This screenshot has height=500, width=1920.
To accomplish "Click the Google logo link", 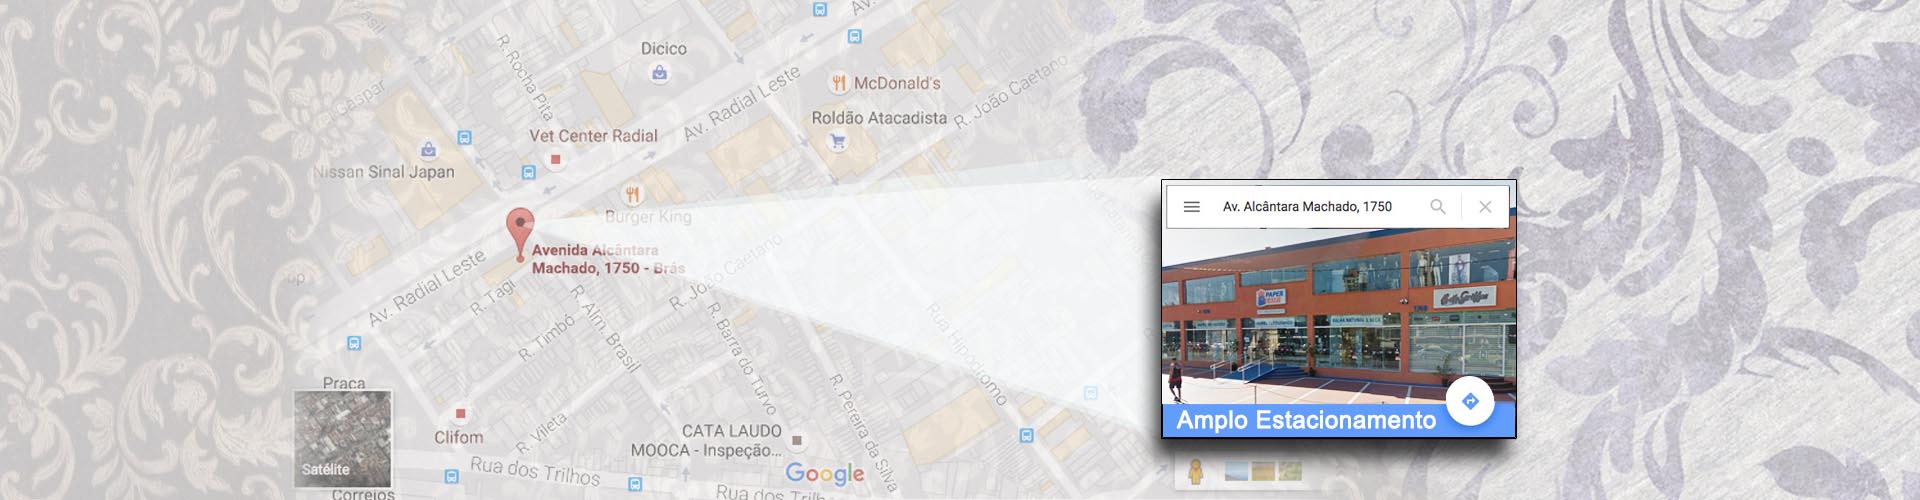I will [825, 474].
